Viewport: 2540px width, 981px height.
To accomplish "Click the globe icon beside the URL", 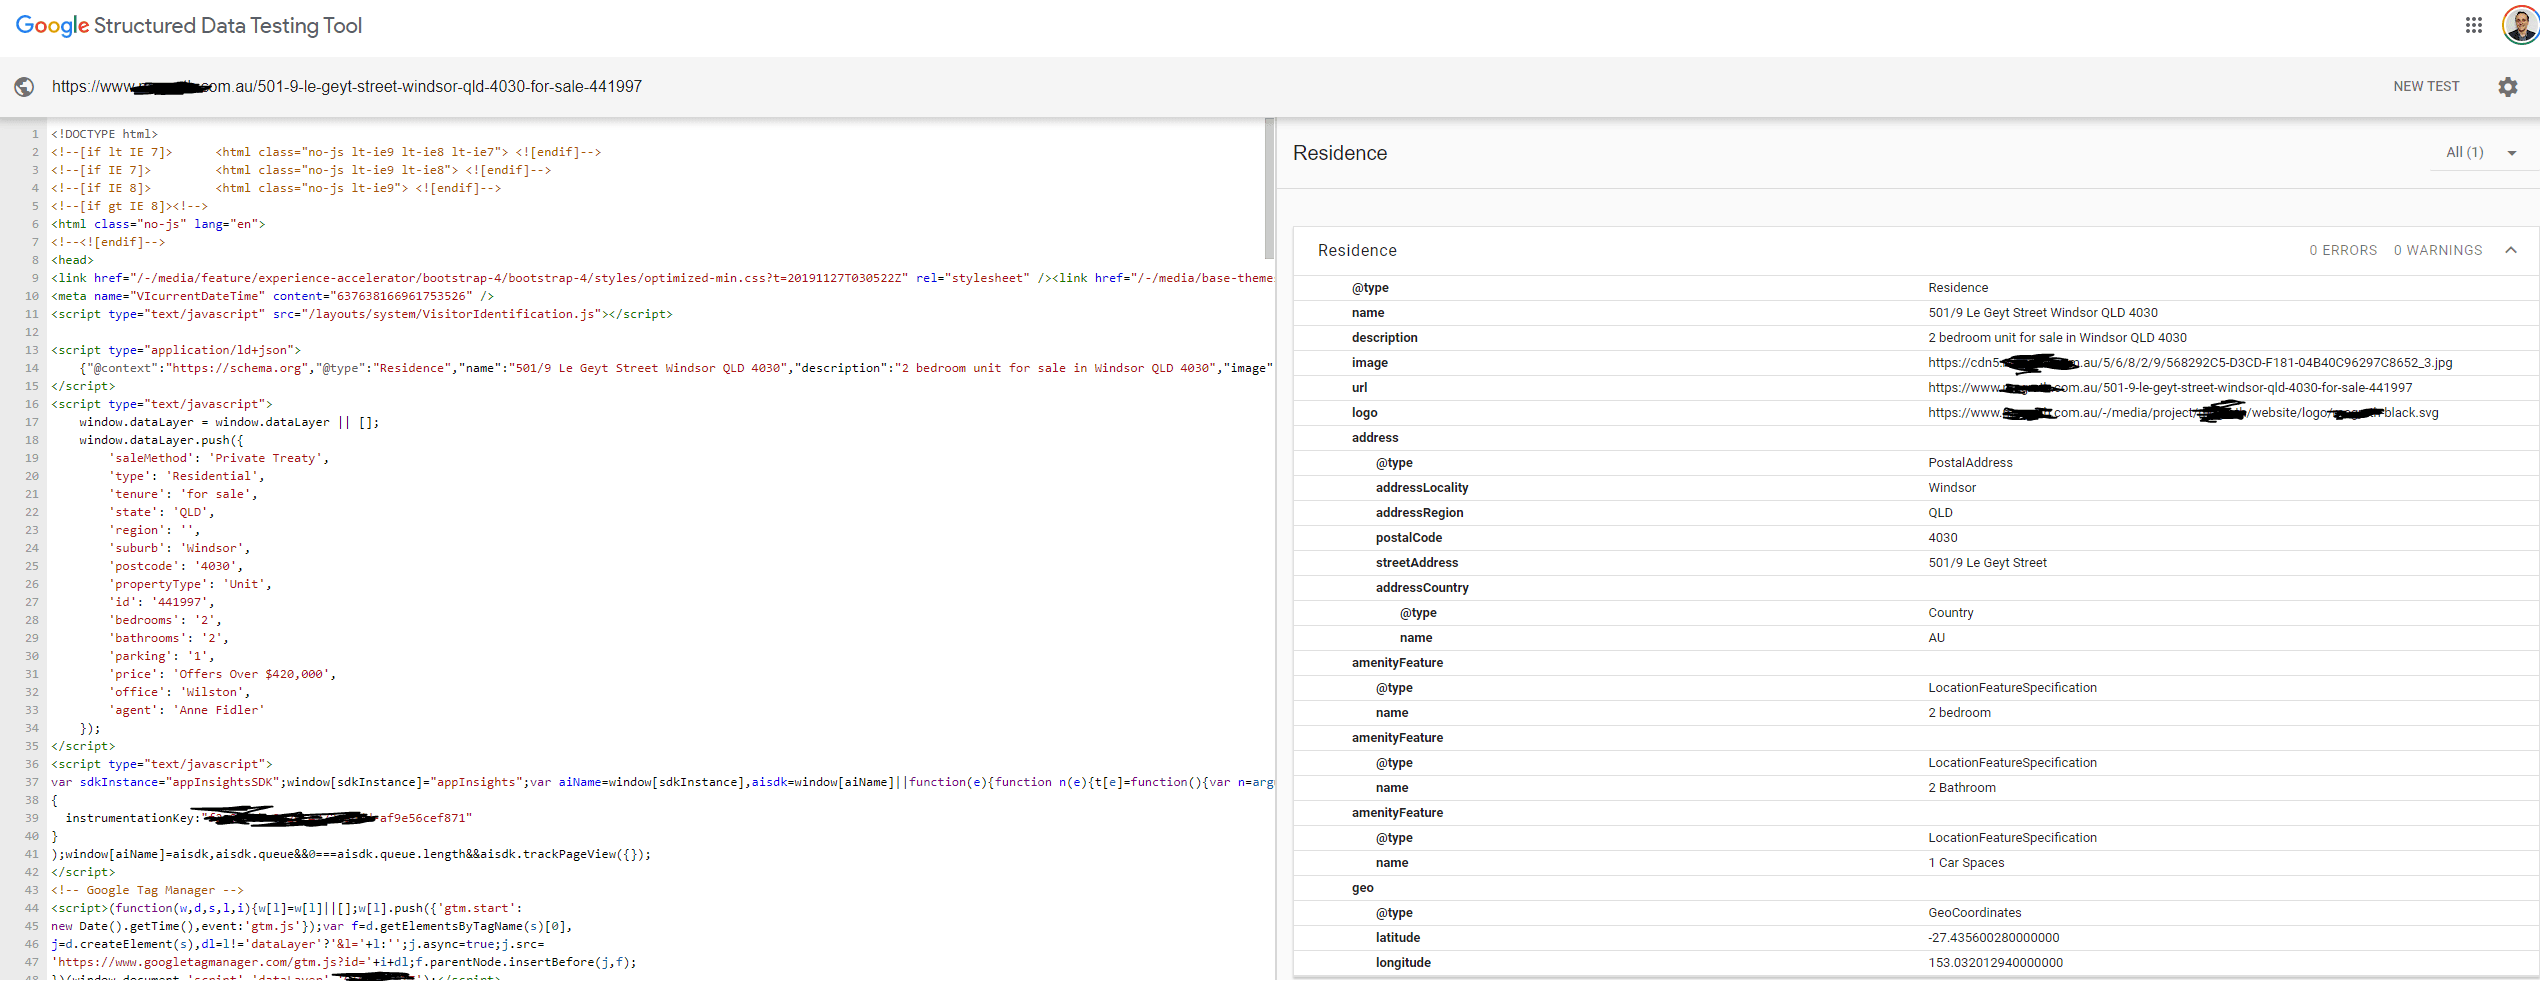I will click(x=24, y=87).
